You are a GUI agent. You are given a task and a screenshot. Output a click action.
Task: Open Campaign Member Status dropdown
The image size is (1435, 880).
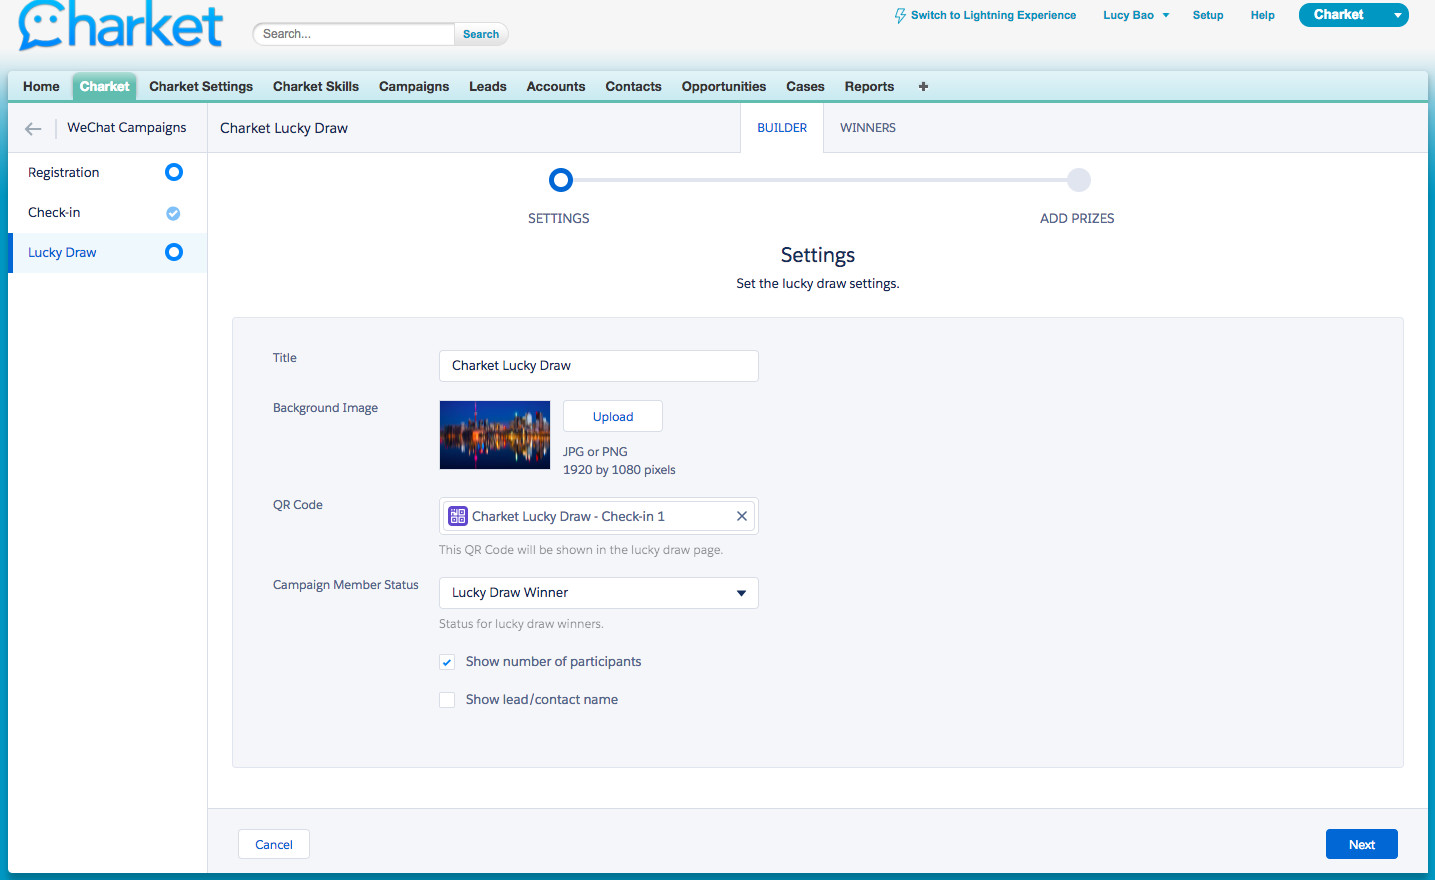click(598, 593)
